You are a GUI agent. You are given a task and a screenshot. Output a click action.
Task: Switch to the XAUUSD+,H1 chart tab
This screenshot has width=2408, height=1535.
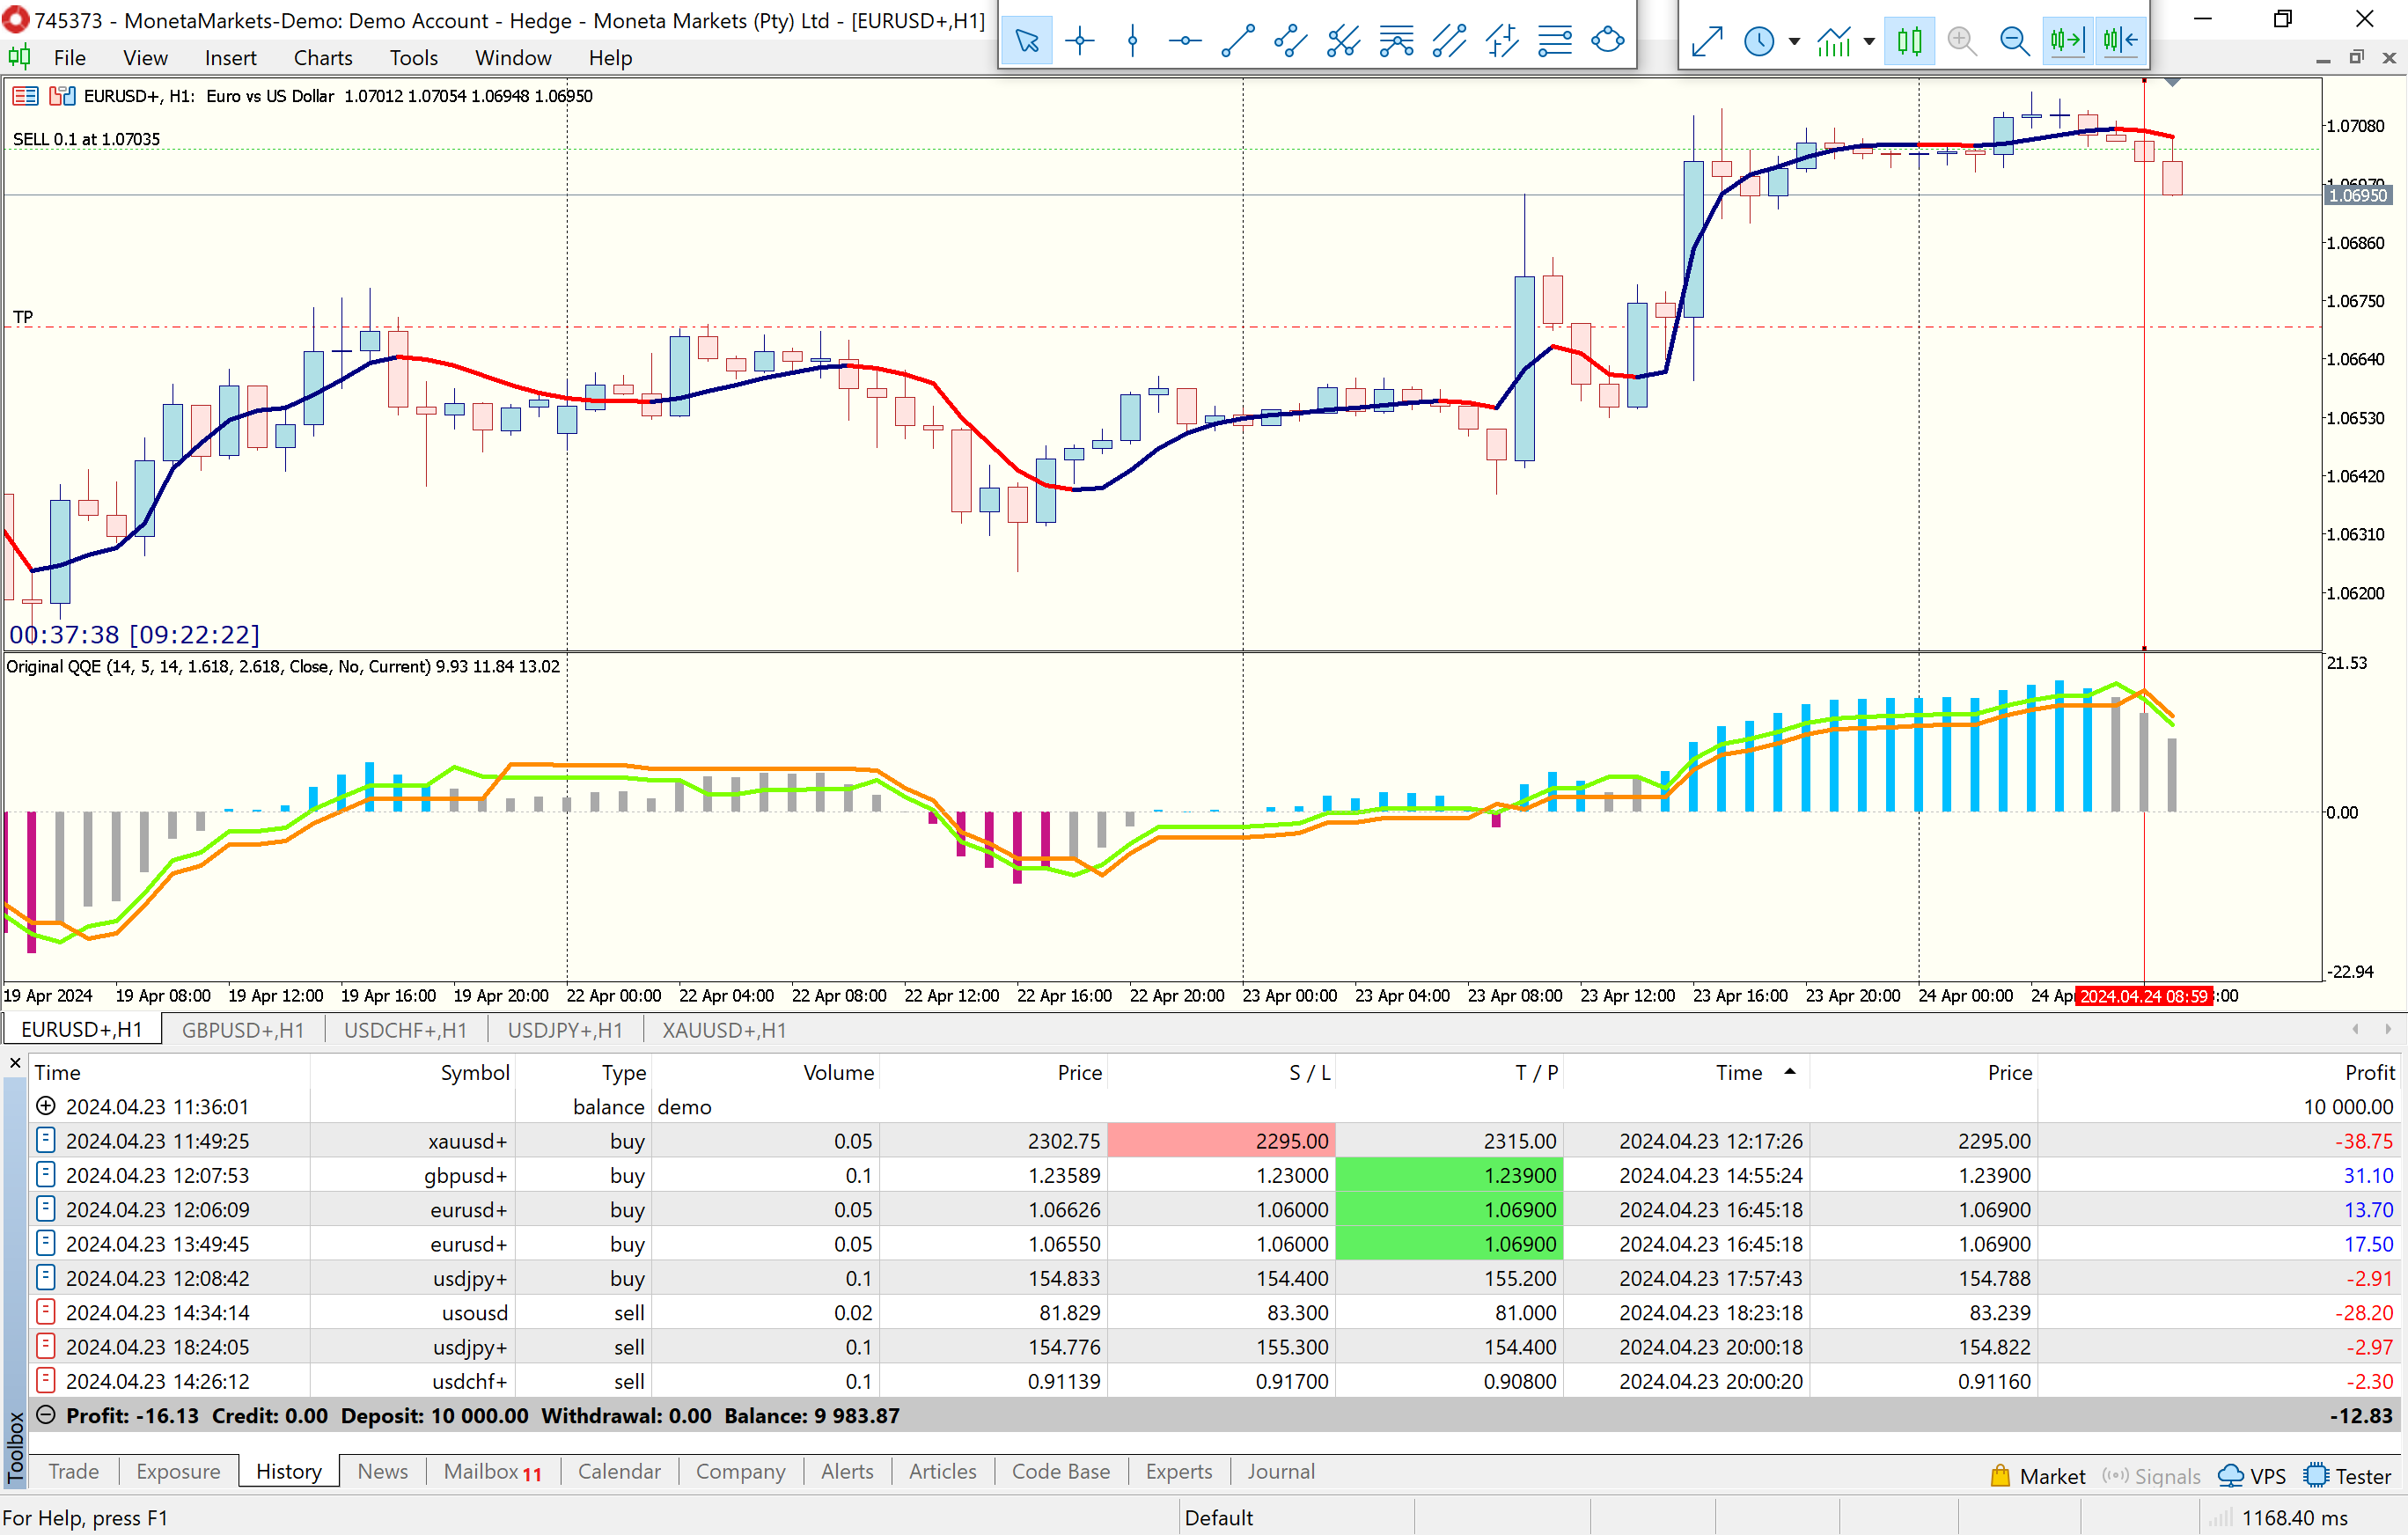click(723, 1030)
